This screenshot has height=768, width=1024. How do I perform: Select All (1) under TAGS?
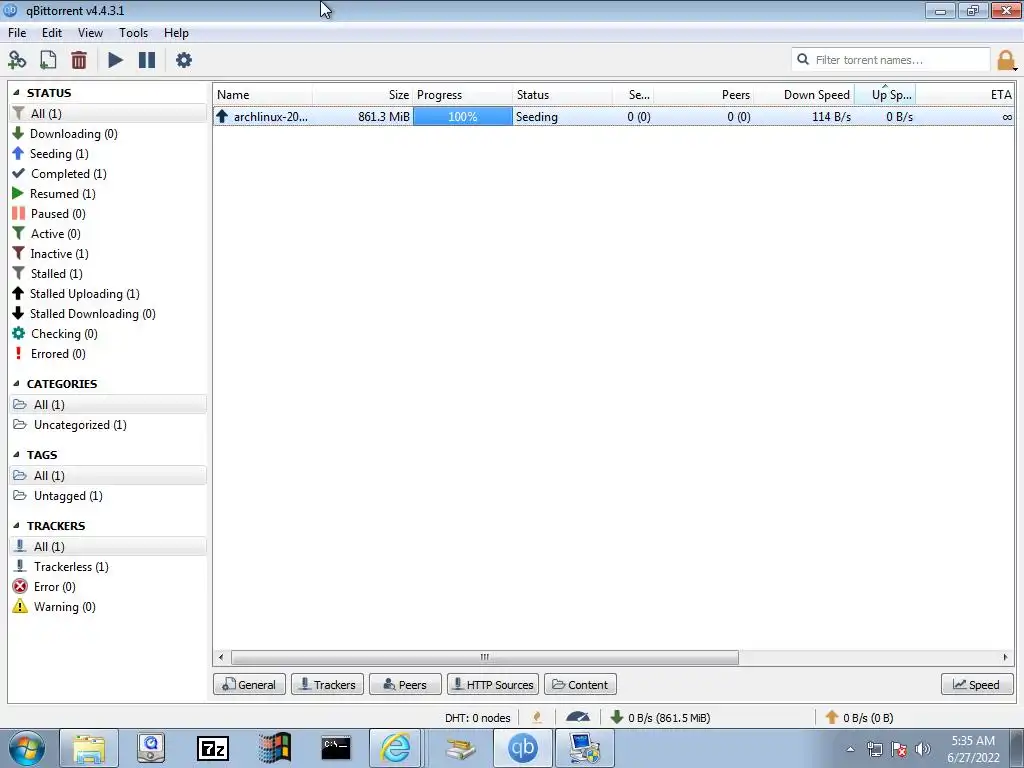click(x=108, y=476)
